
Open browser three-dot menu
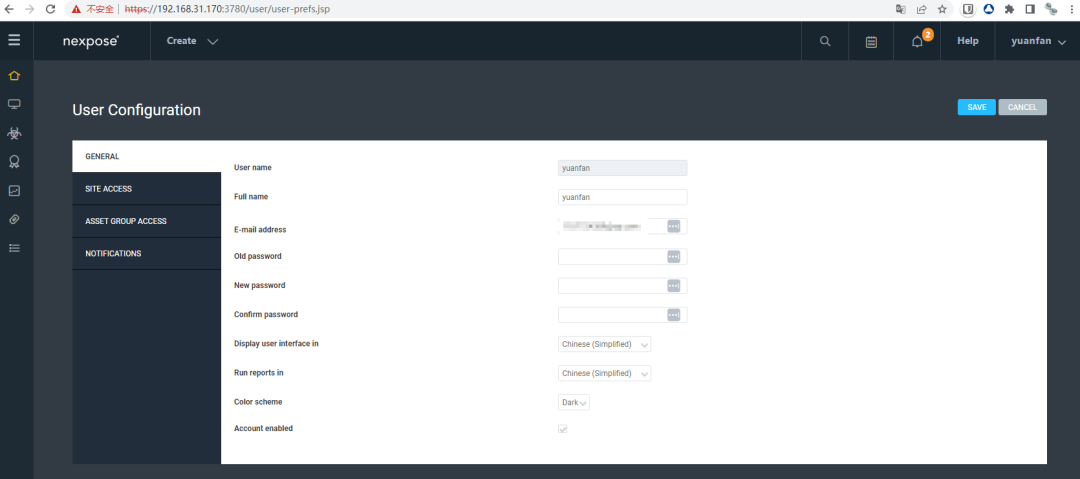pos(1072,10)
